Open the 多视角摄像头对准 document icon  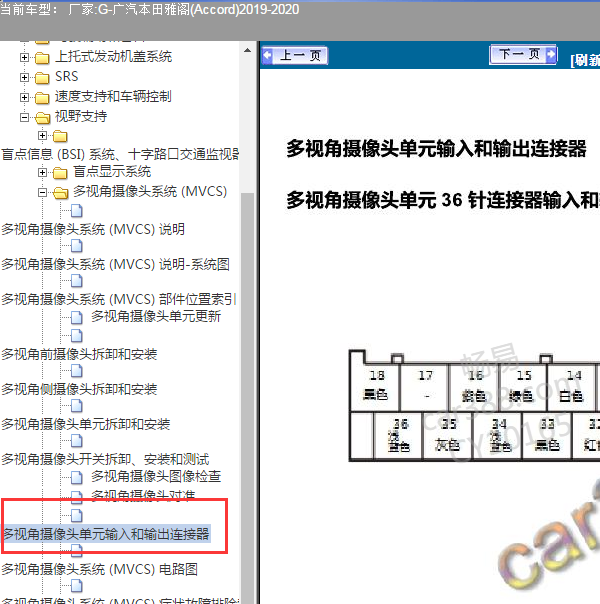tap(77, 497)
